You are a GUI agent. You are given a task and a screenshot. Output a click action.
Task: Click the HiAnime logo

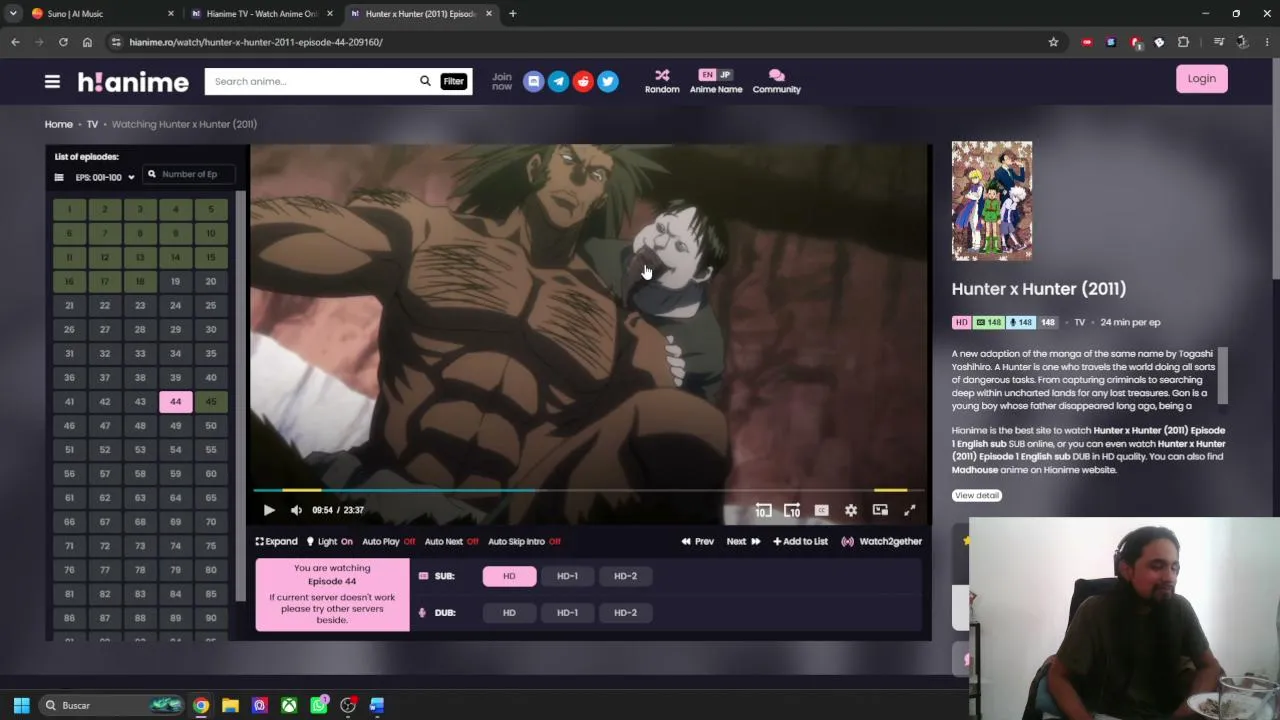(x=133, y=82)
